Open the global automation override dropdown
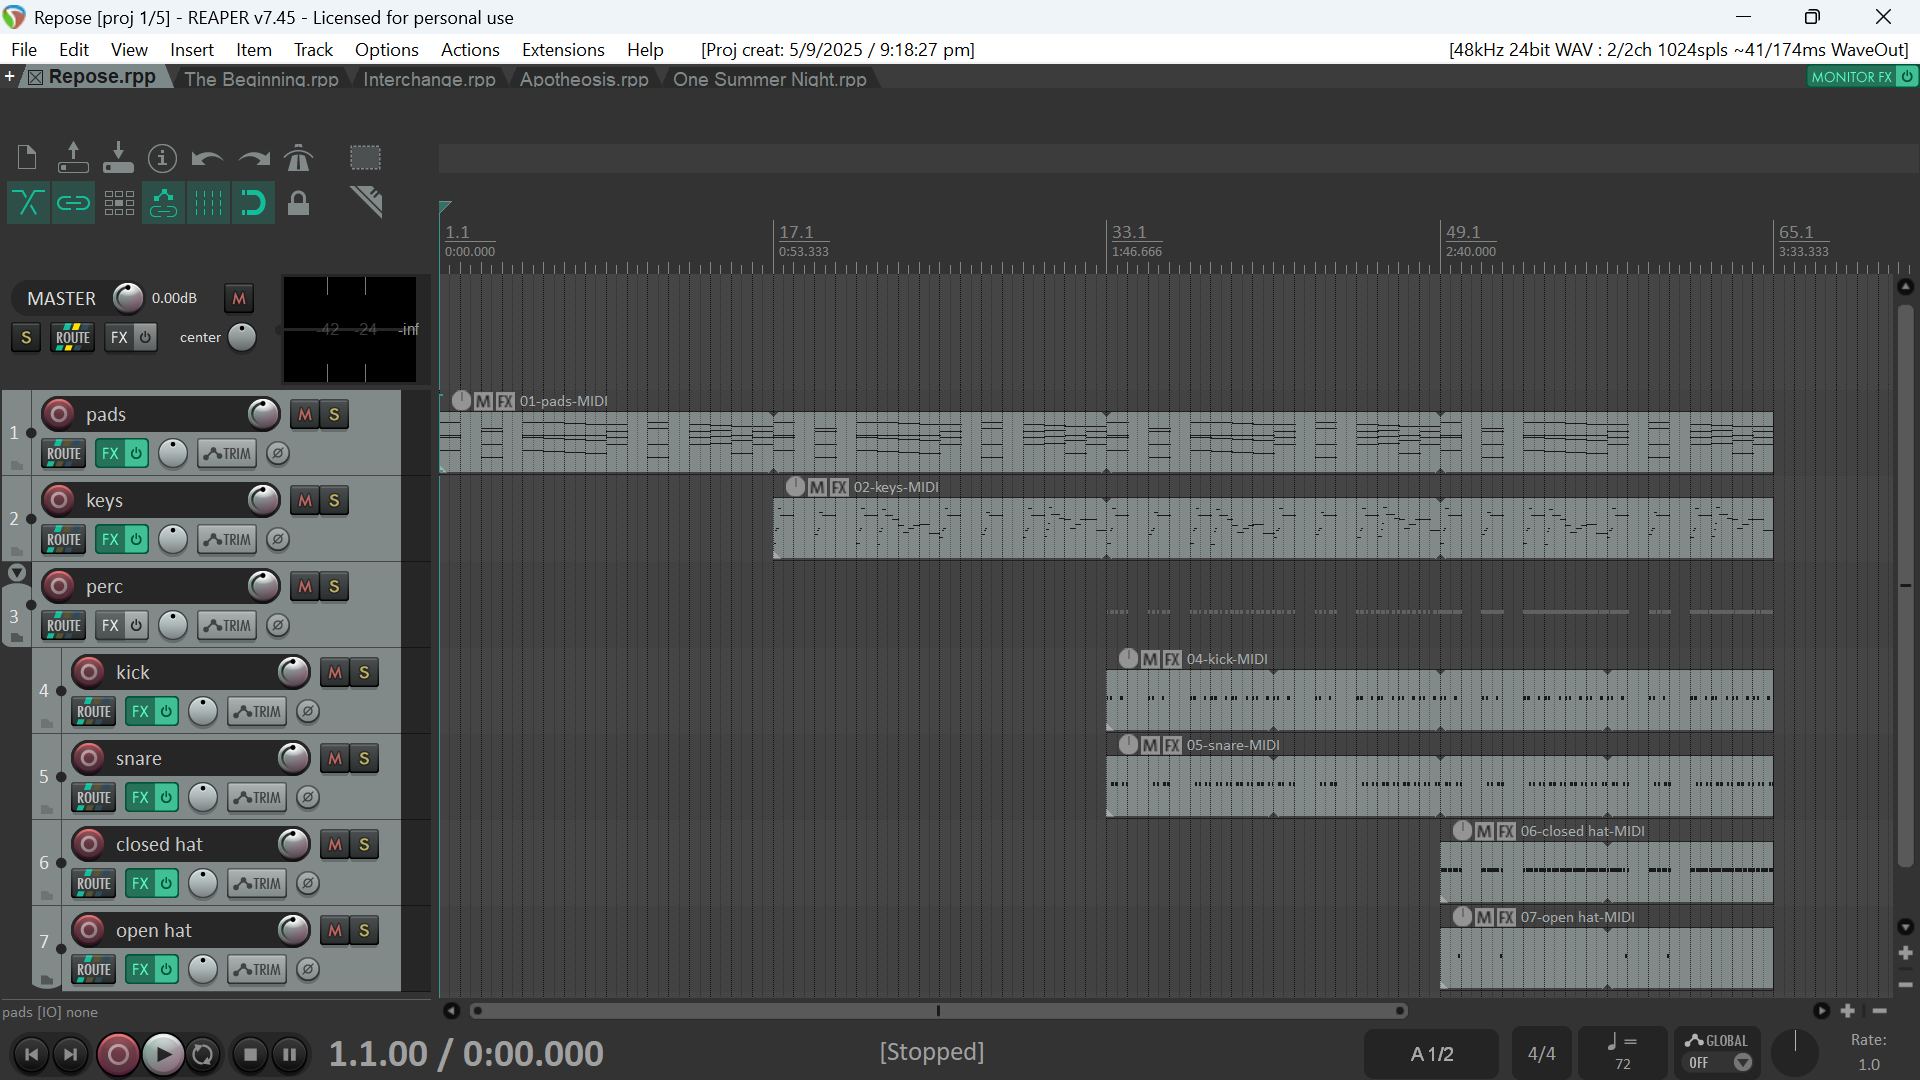This screenshot has width=1920, height=1080. click(x=1742, y=1063)
